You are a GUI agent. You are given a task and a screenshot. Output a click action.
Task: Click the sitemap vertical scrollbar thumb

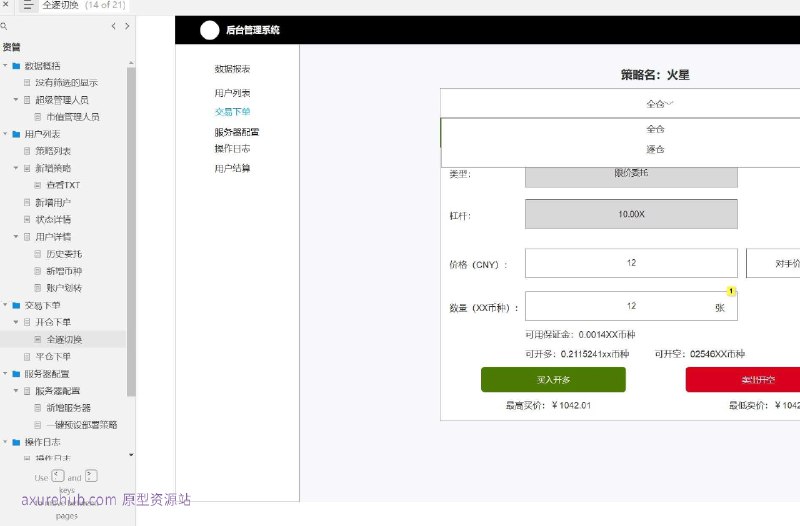[x=131, y=232]
